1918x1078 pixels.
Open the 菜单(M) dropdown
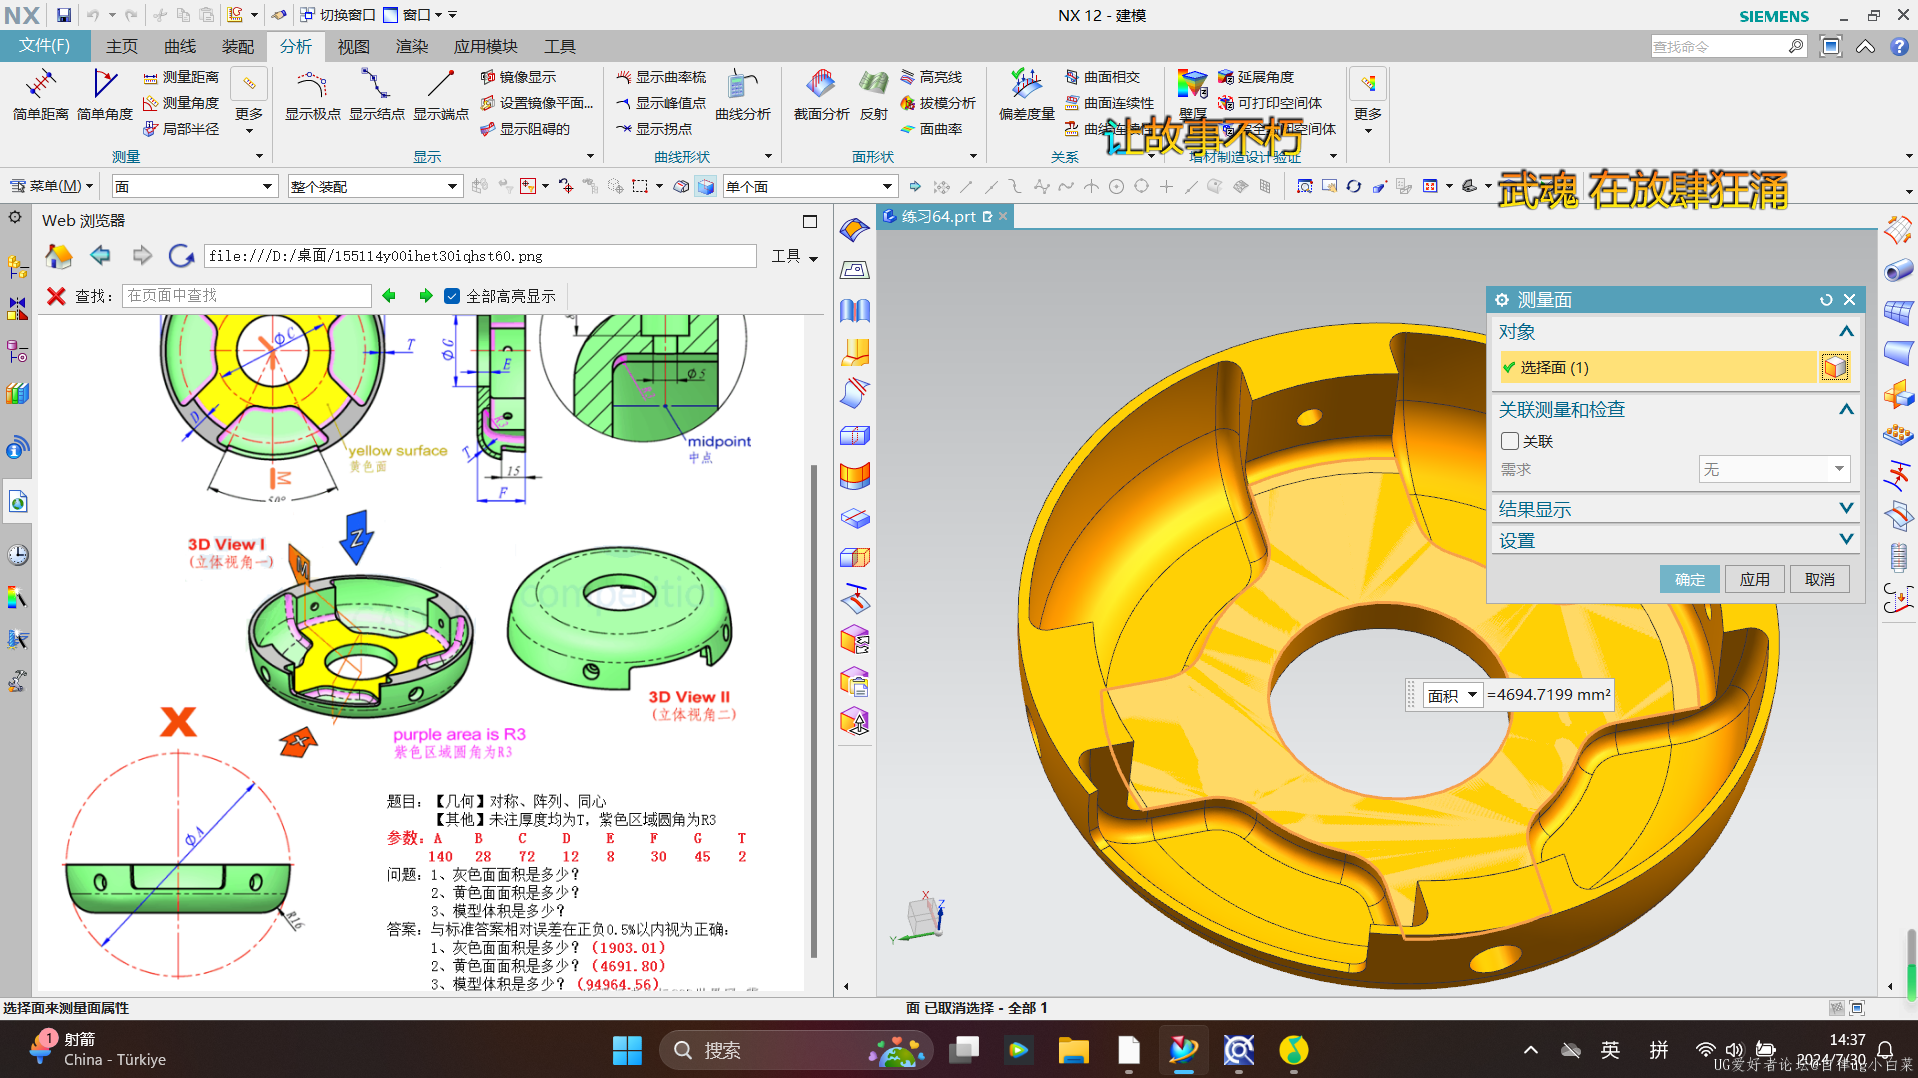pyautogui.click(x=52, y=187)
